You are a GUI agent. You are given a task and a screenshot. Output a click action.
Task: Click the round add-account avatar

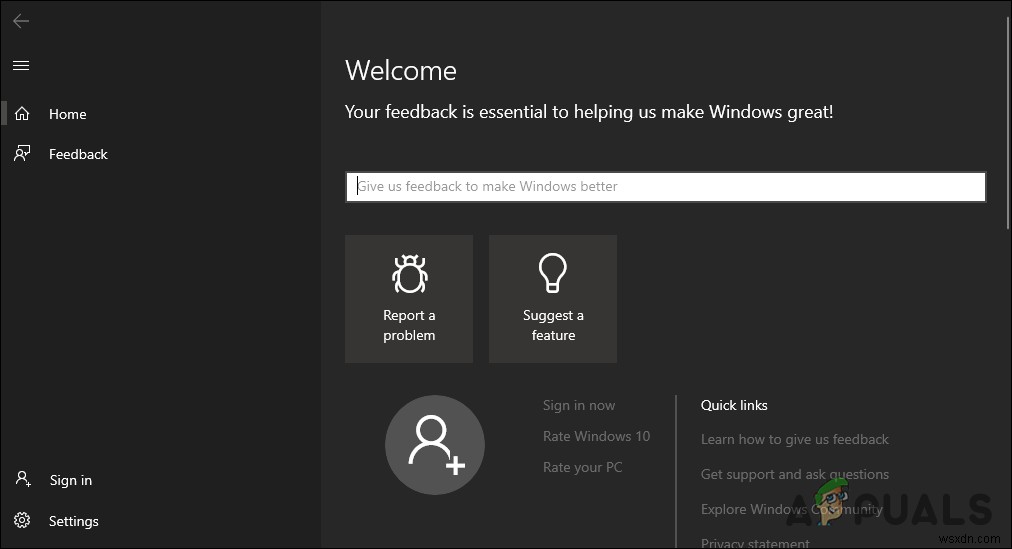(434, 445)
